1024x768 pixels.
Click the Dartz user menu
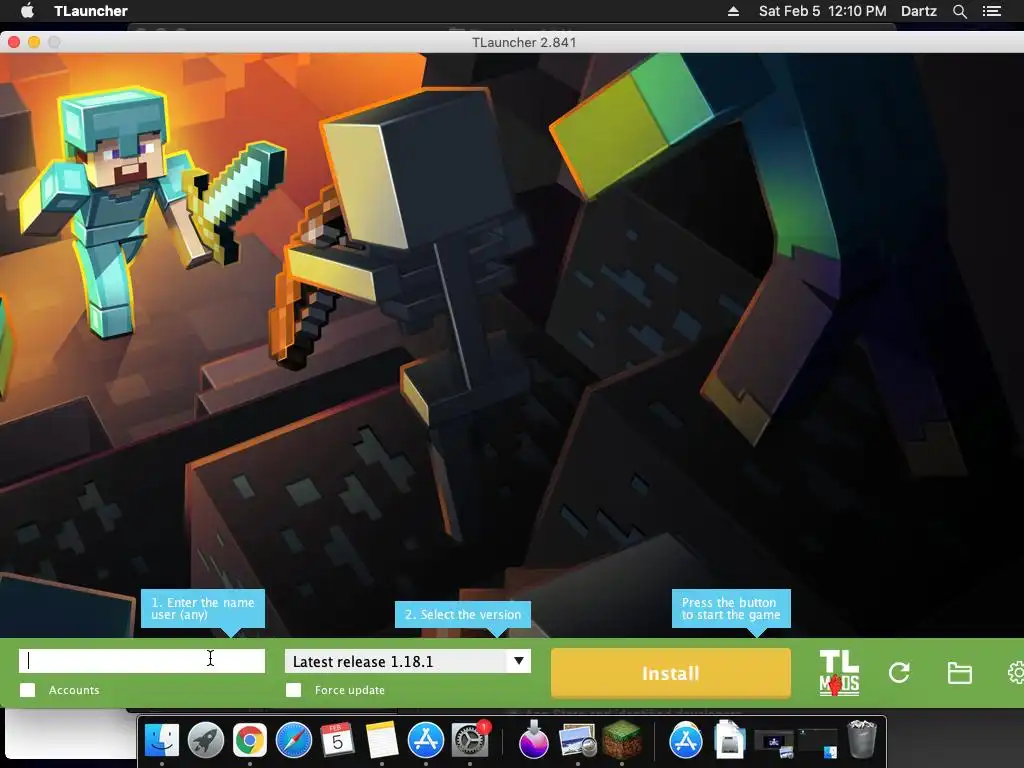(918, 11)
